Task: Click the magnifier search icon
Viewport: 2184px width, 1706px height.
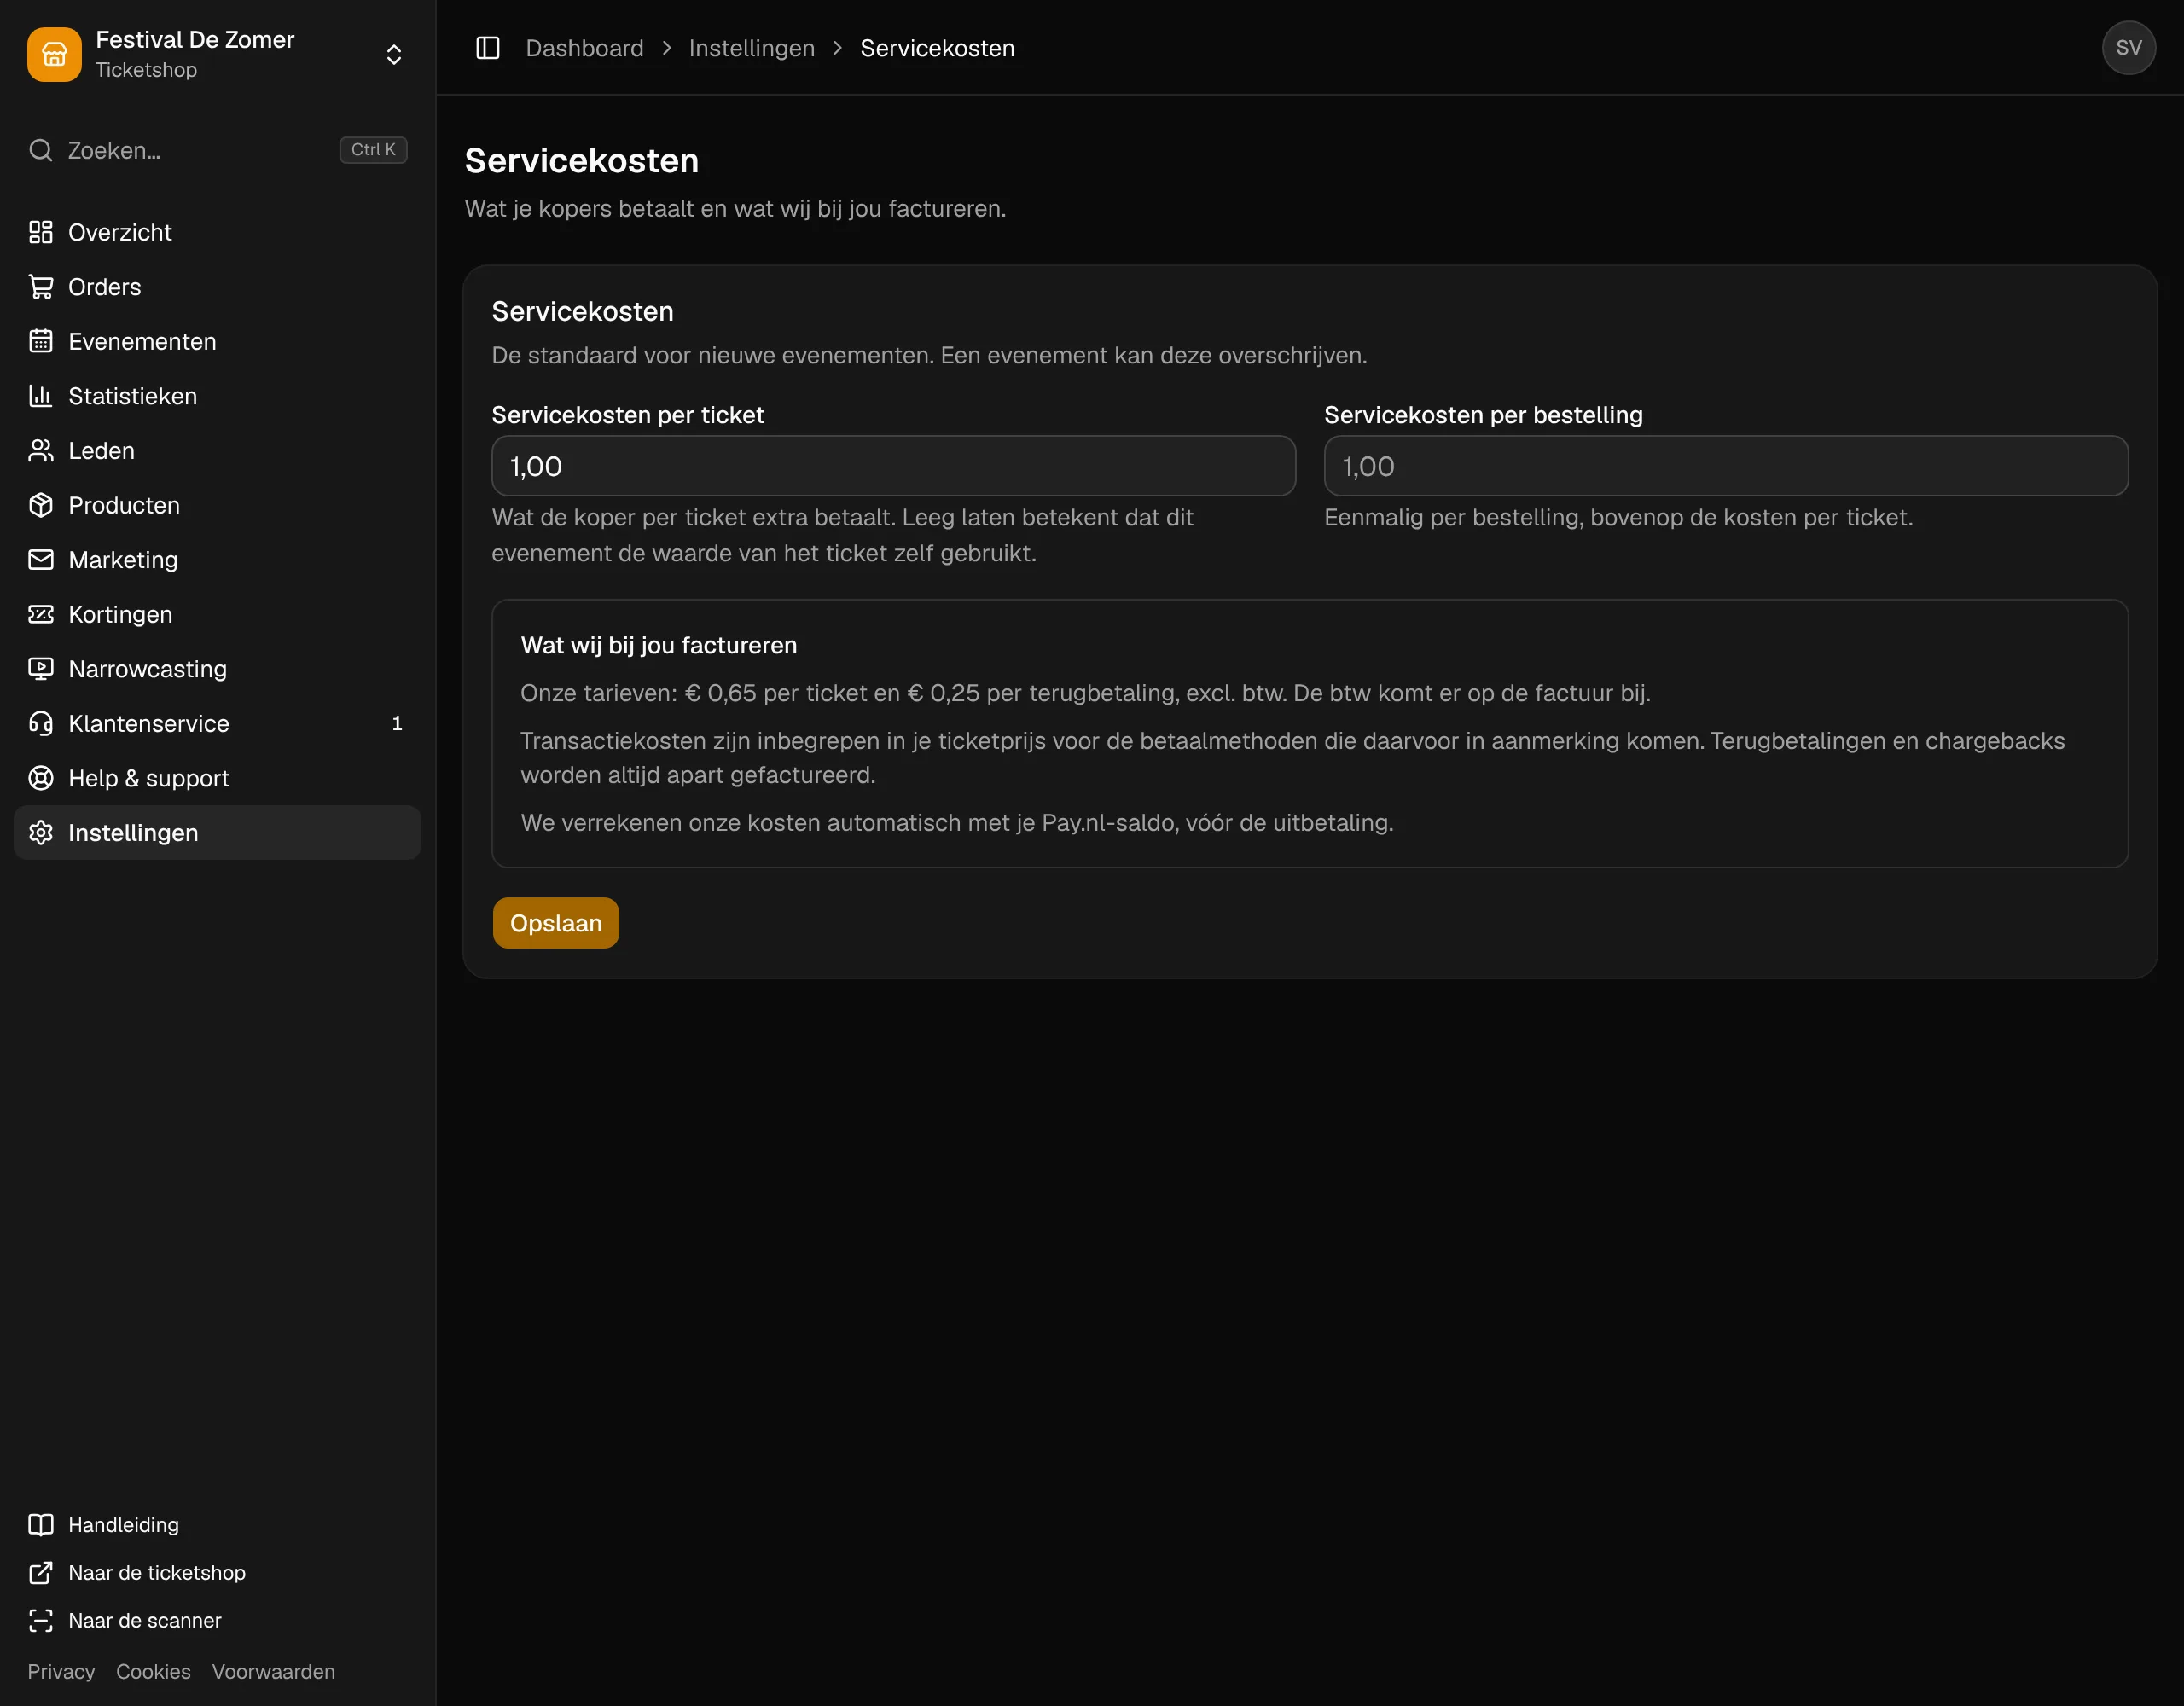Action: (x=41, y=150)
